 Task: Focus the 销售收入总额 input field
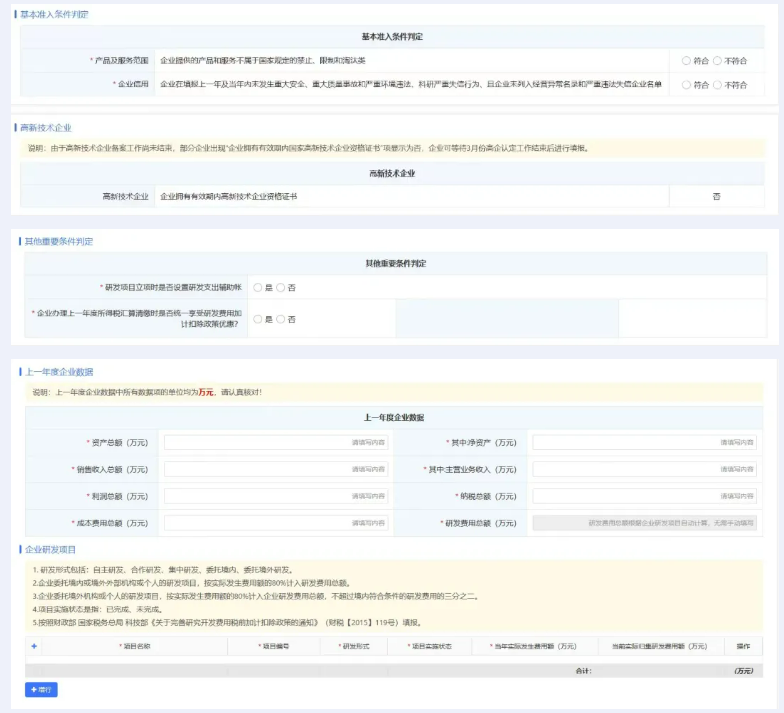(276, 469)
